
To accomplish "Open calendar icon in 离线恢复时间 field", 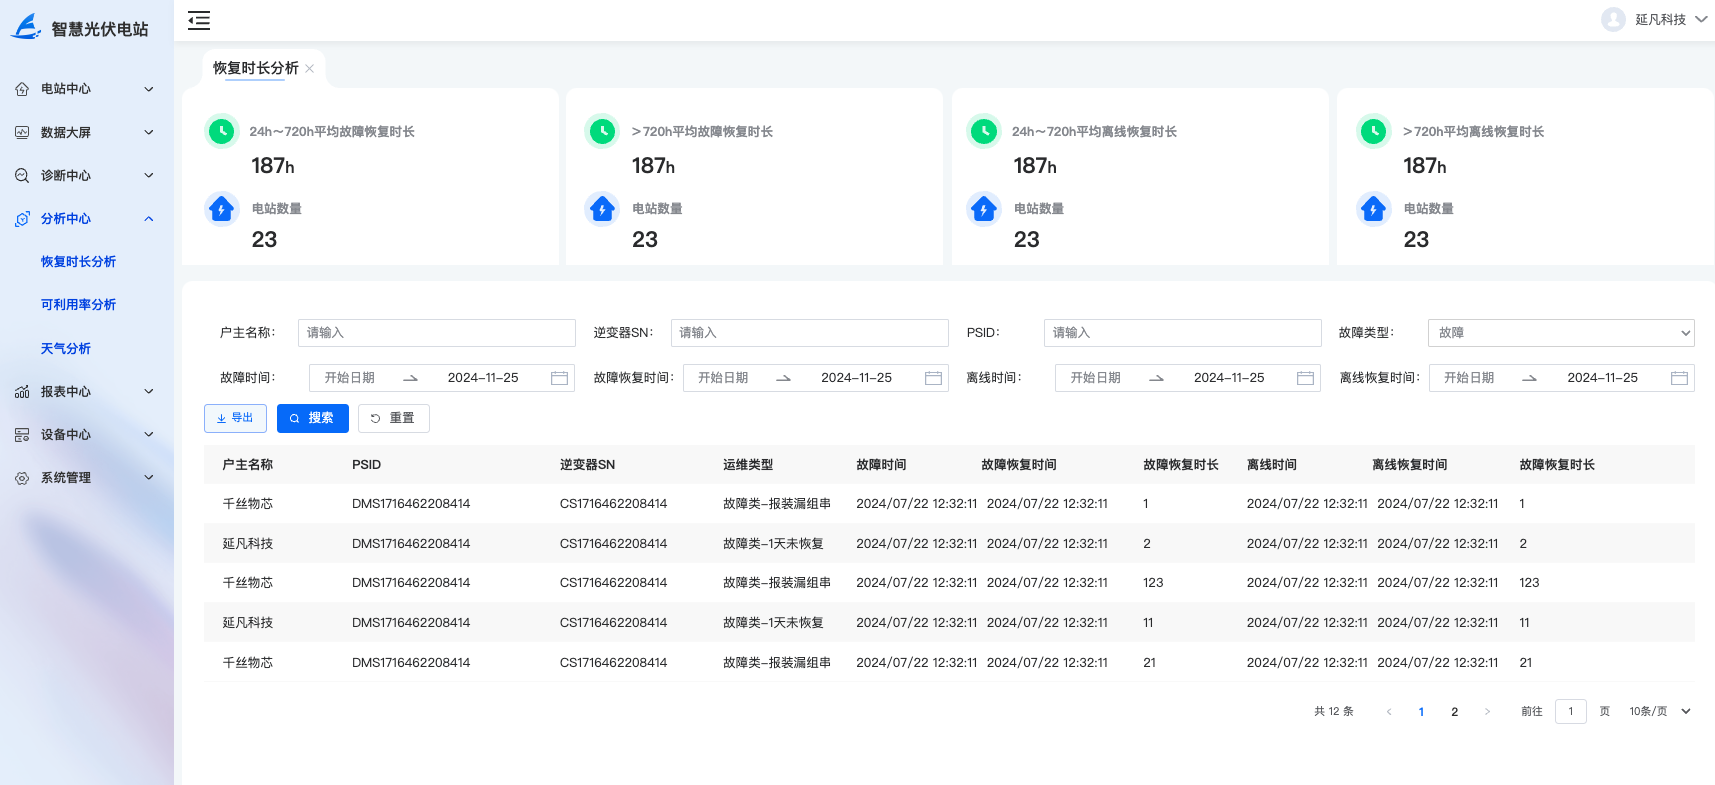I will pyautogui.click(x=1679, y=378).
